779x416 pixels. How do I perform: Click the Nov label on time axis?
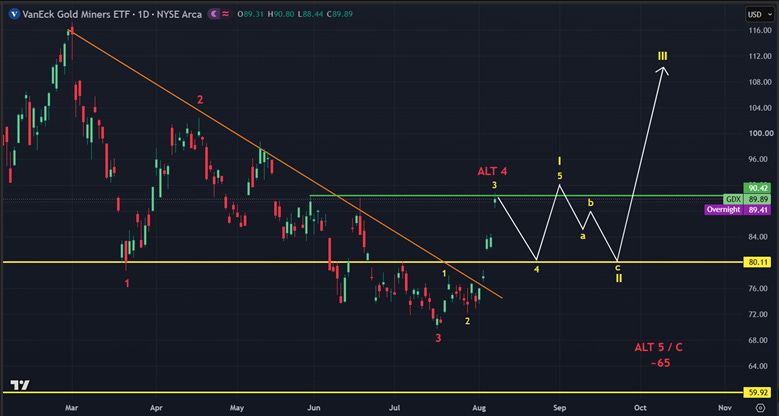coord(725,408)
